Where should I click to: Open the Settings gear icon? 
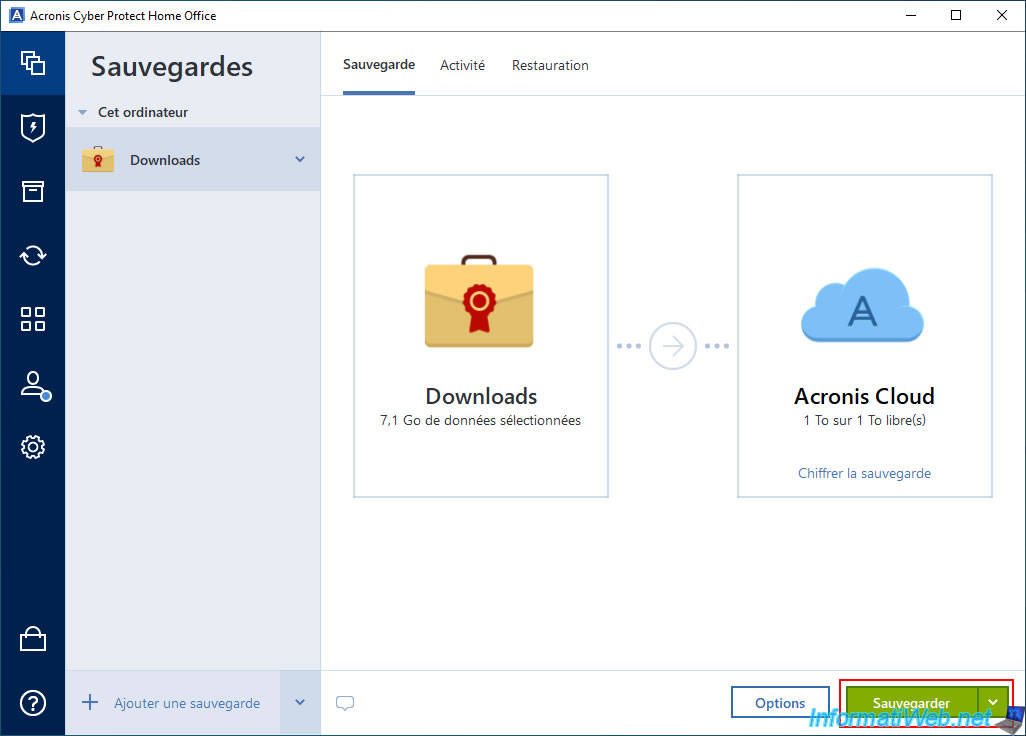click(33, 447)
